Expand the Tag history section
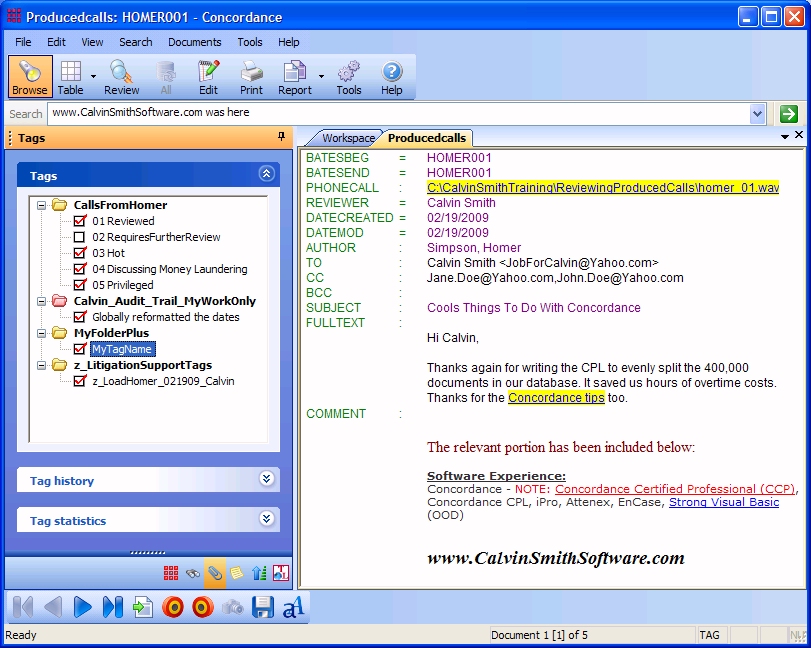Image resolution: width=811 pixels, height=648 pixels. [x=266, y=480]
